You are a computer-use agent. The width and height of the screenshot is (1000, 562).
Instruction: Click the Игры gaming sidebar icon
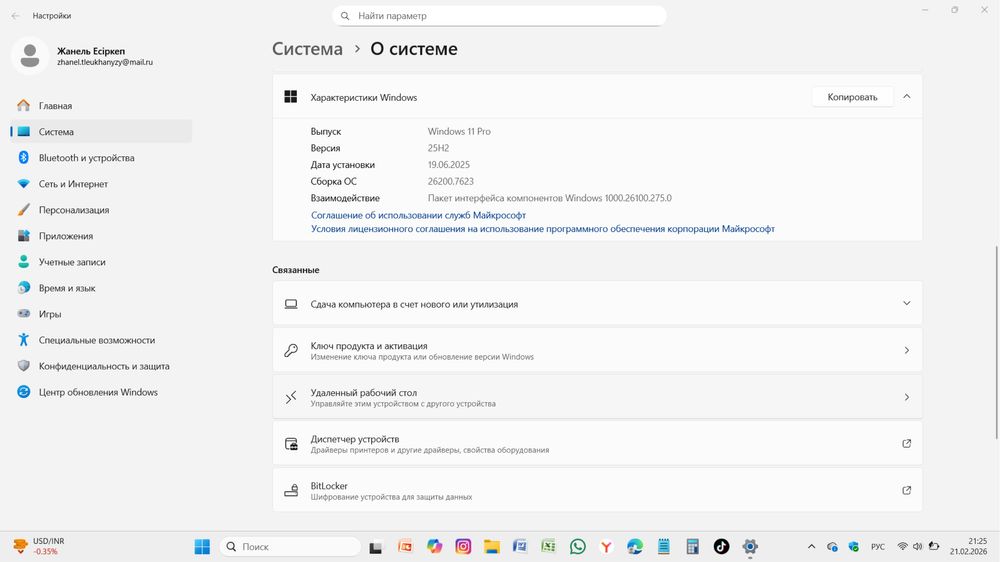click(x=24, y=314)
